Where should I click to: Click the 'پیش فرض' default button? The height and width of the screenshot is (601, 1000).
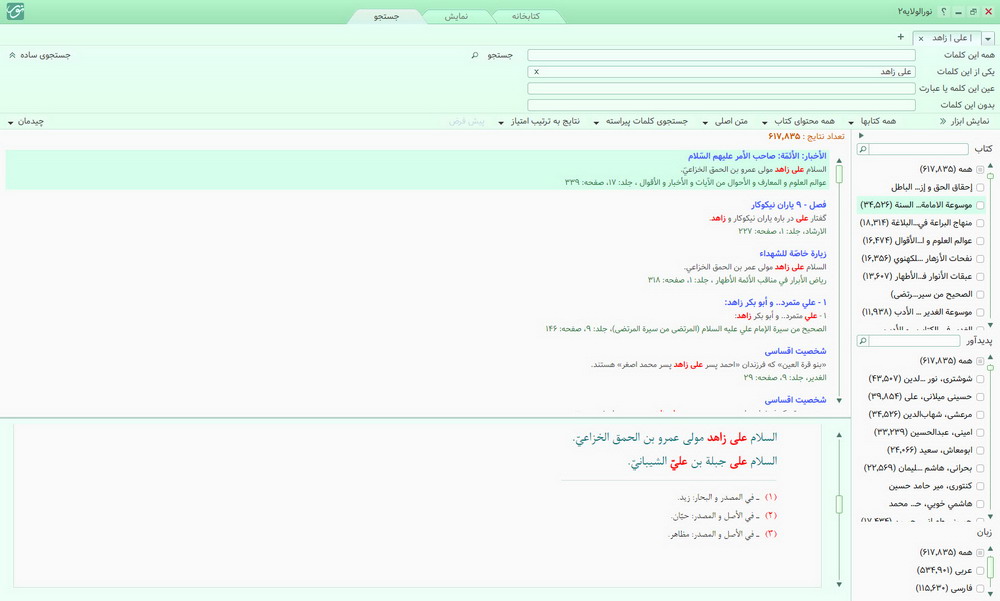click(466, 121)
